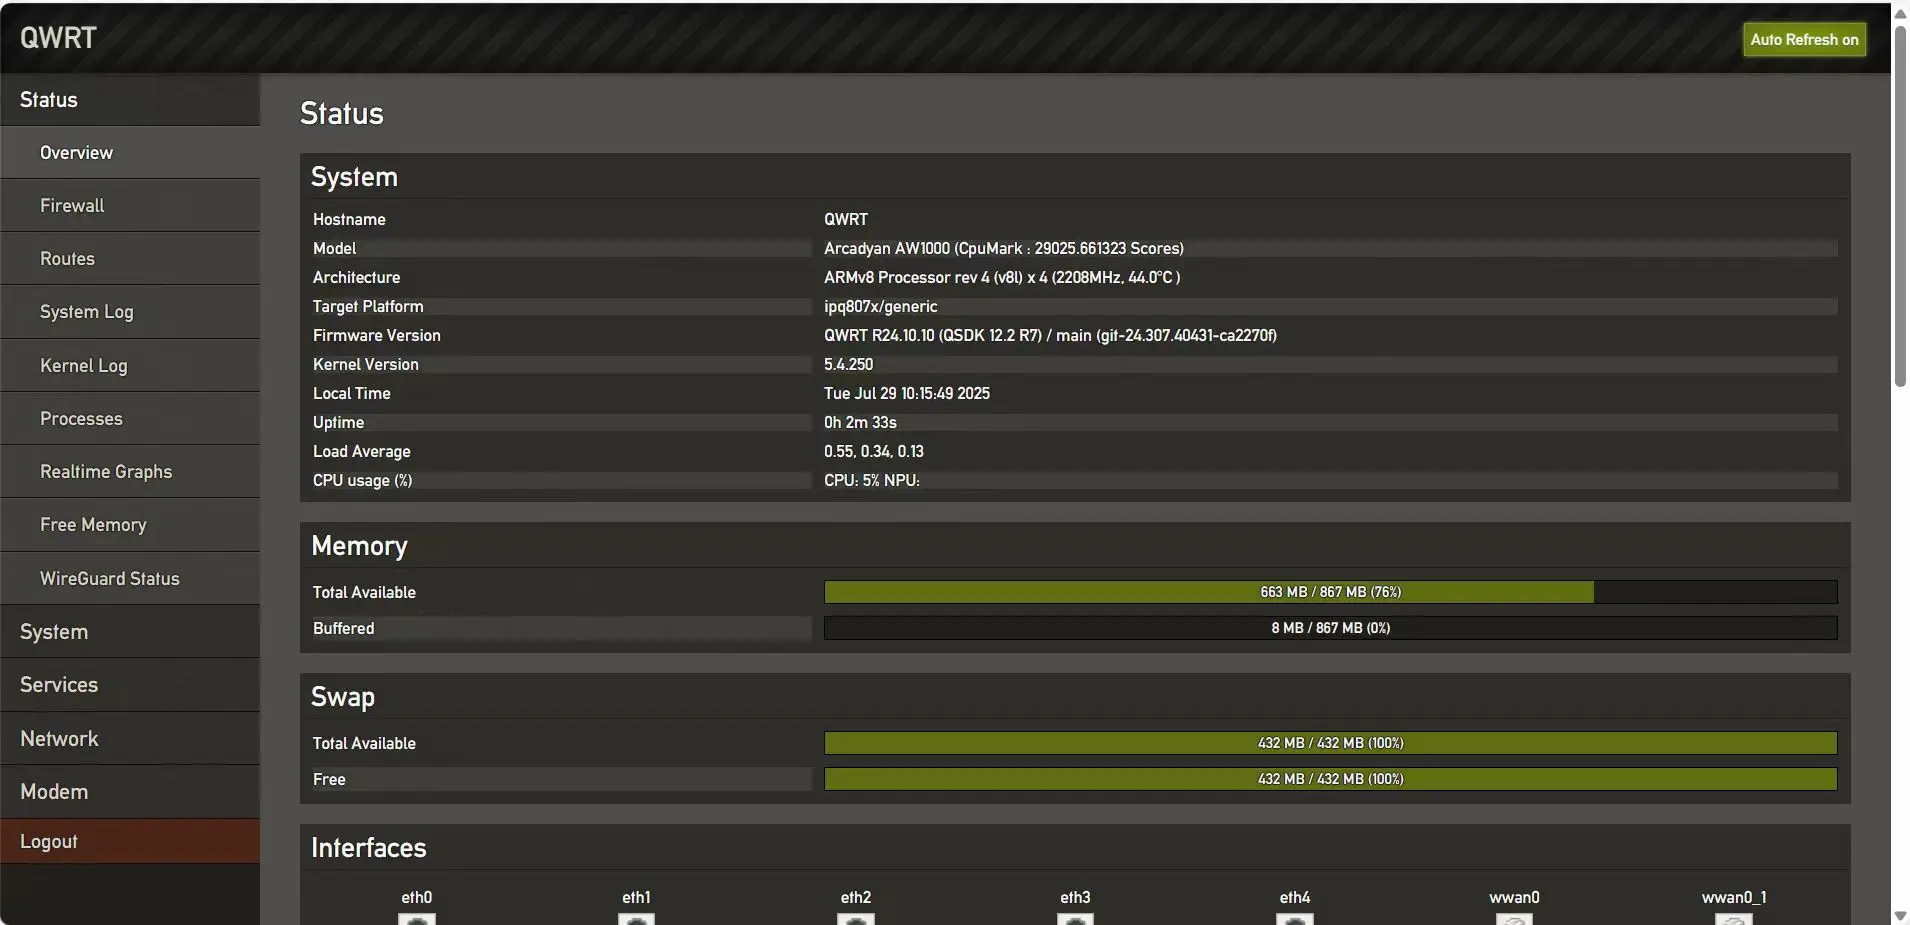Image resolution: width=1910 pixels, height=925 pixels.
Task: Expand the Network sidebar section
Action: 59,739
